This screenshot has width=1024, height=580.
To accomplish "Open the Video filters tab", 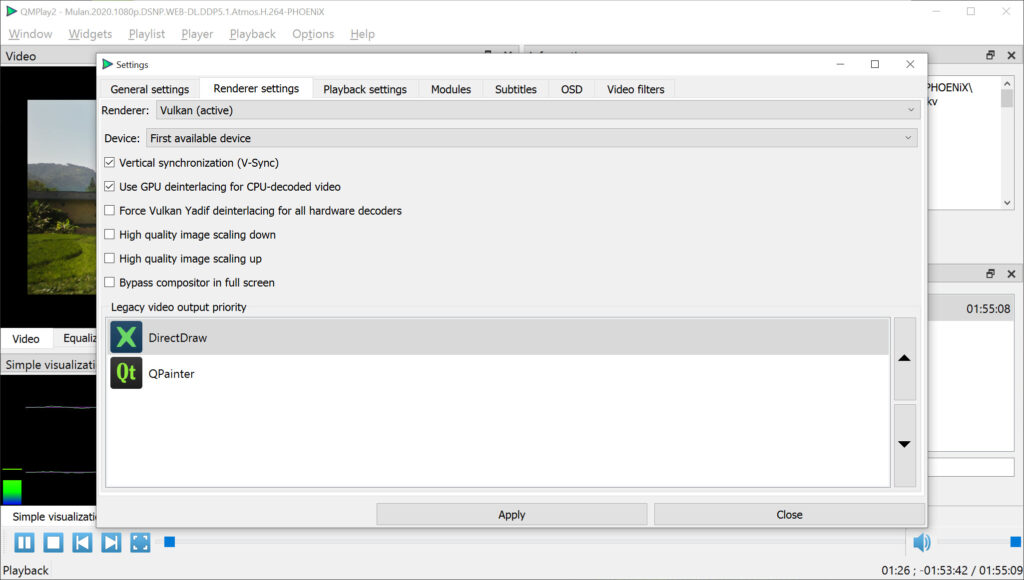I will point(635,89).
